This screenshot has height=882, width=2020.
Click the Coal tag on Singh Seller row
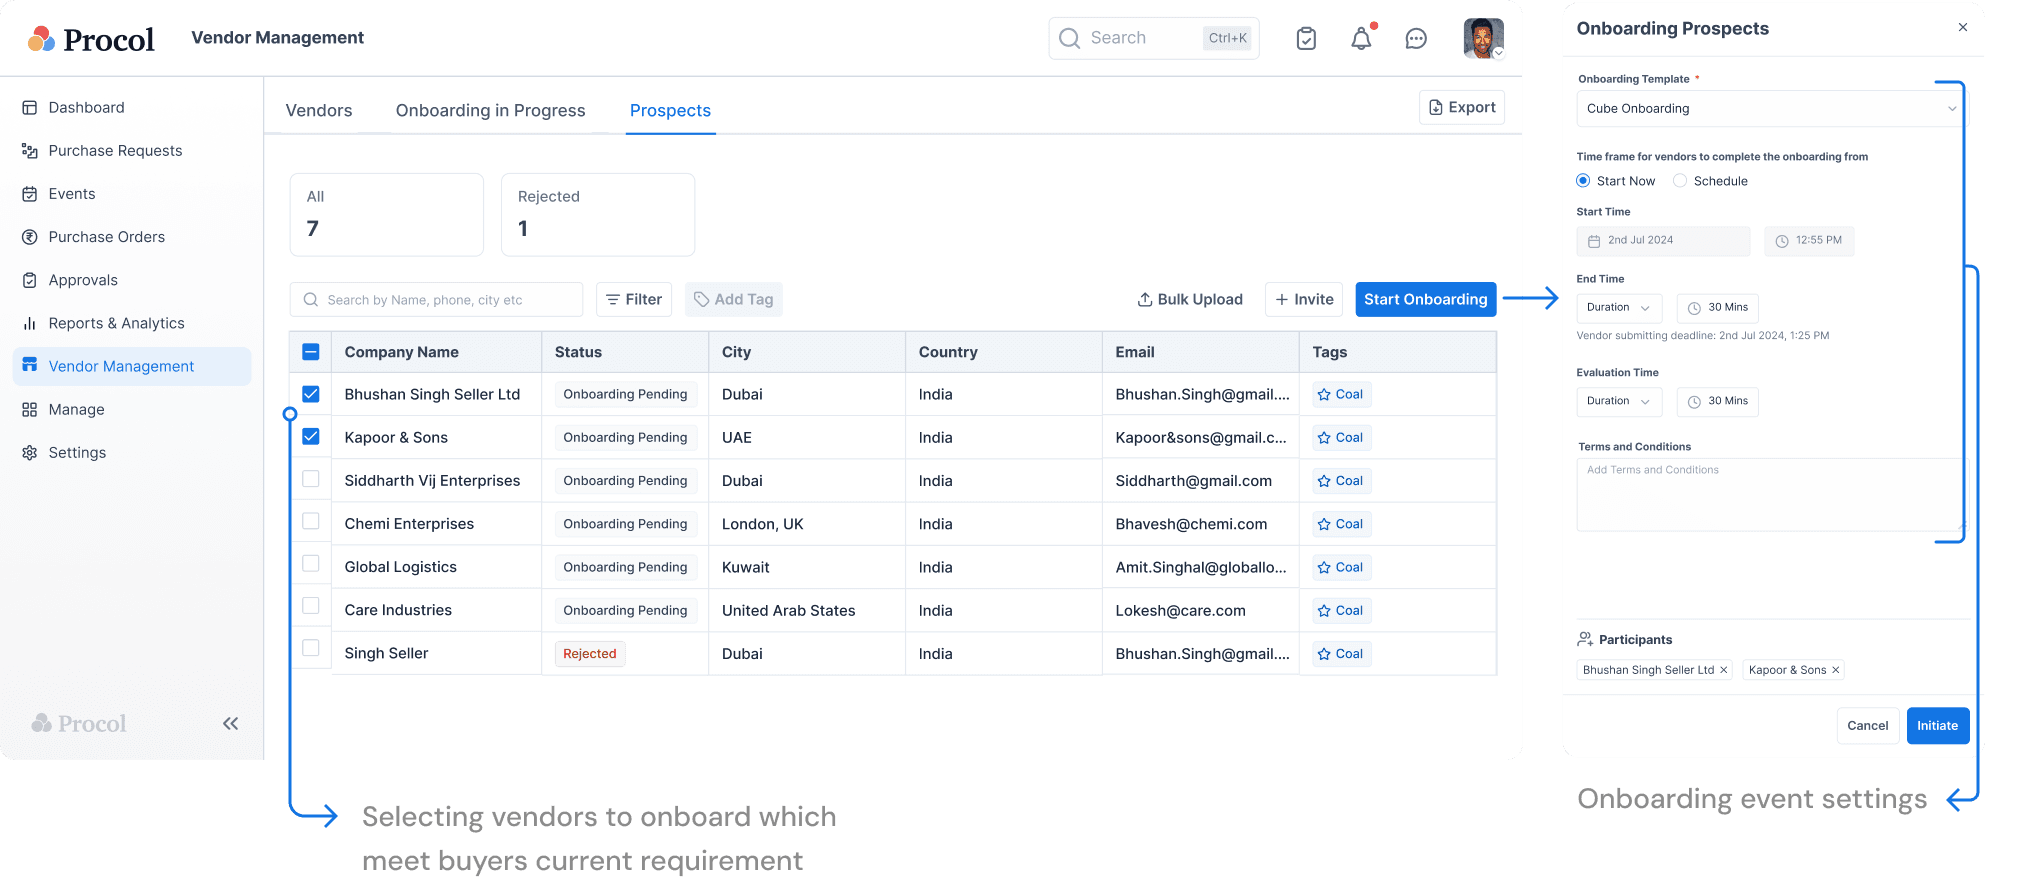[x=1341, y=654]
